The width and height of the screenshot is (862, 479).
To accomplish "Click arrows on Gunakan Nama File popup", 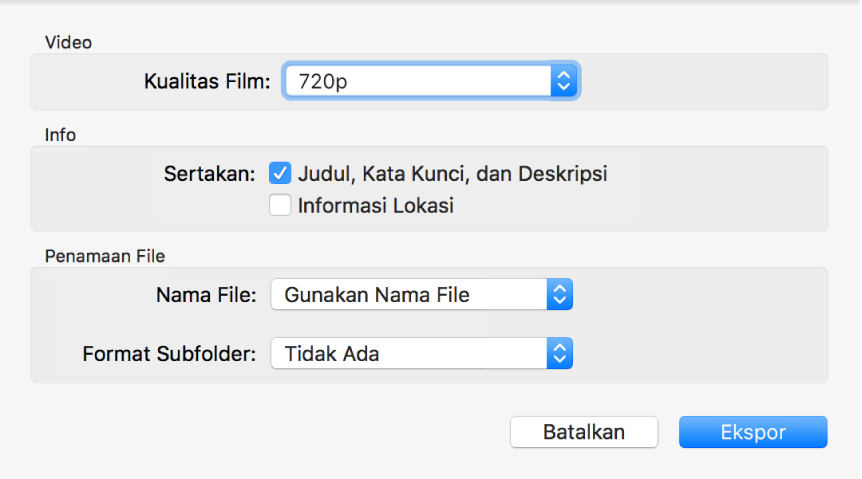I will click(560, 295).
